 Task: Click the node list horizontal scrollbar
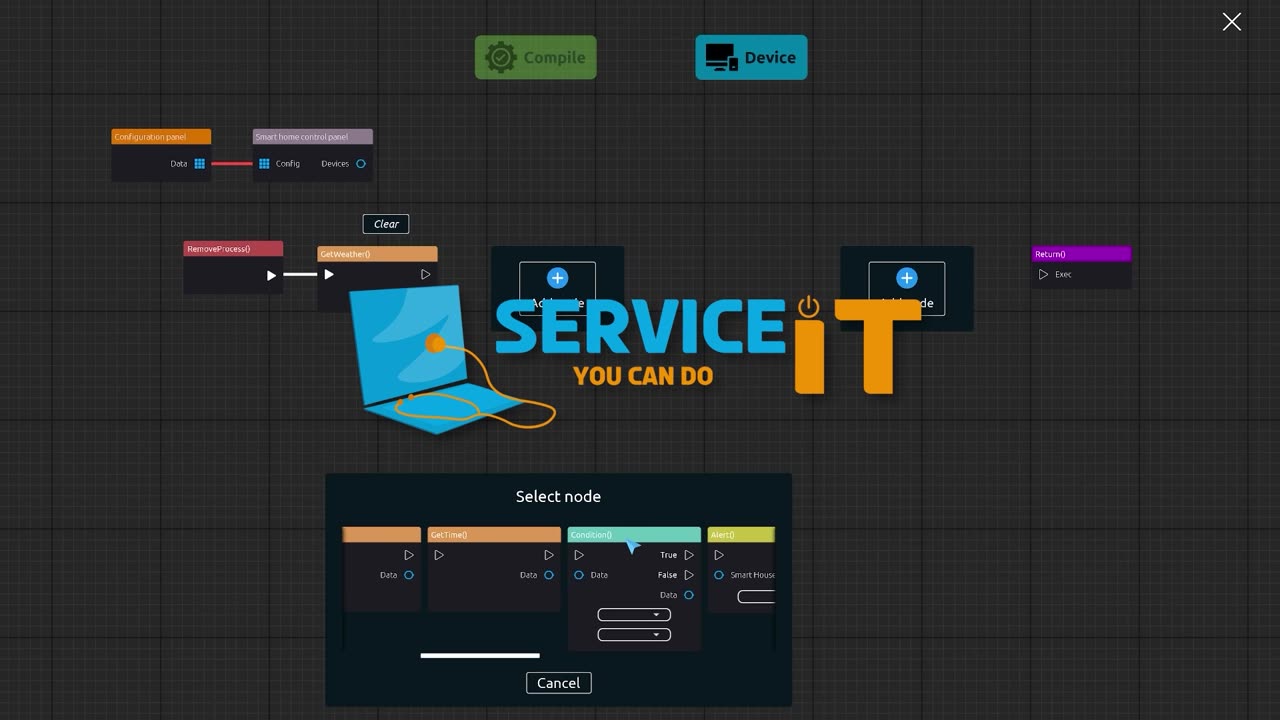point(480,656)
